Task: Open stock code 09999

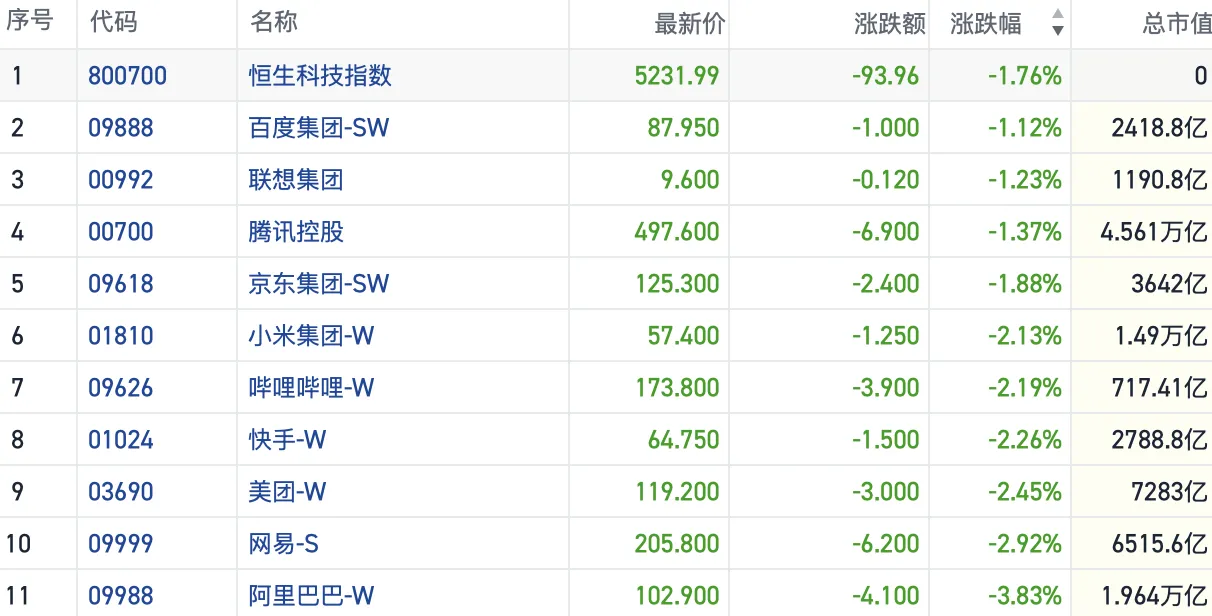Action: 121,544
